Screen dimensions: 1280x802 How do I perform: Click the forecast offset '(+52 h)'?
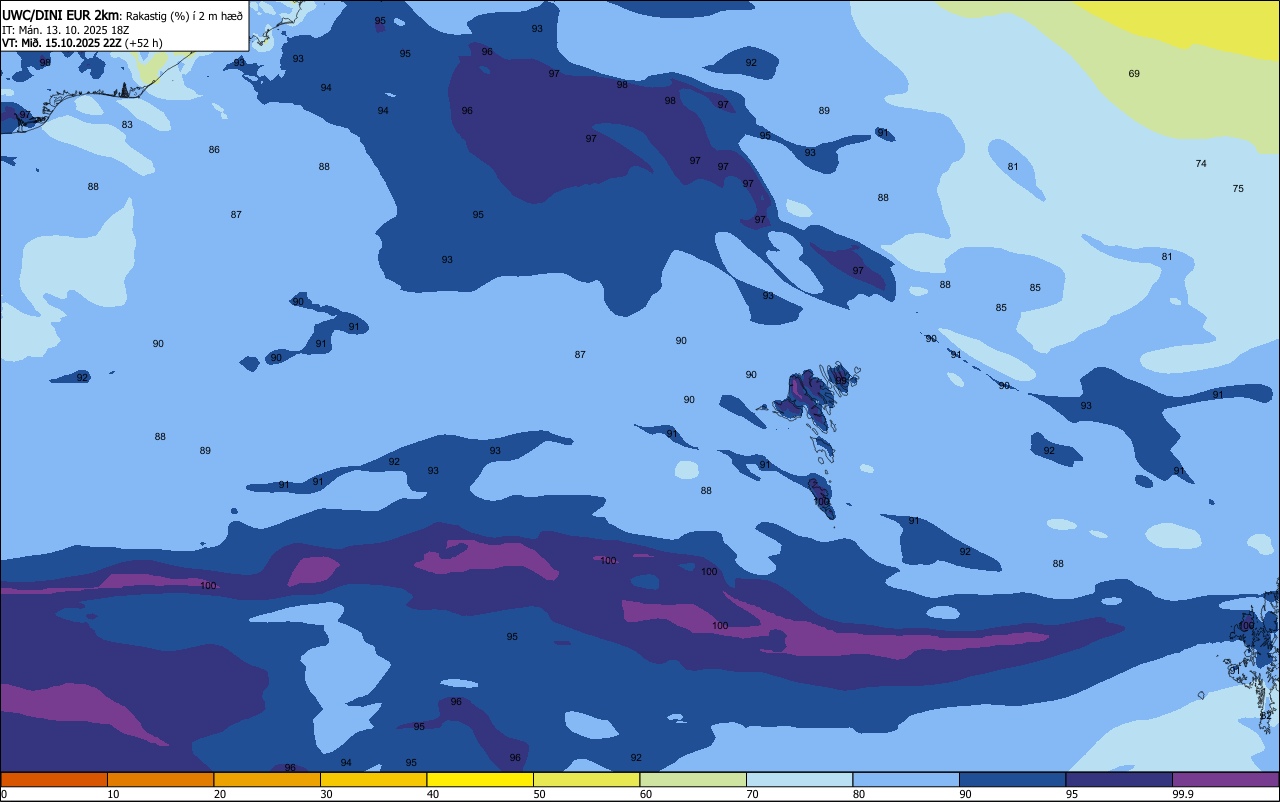tap(144, 43)
